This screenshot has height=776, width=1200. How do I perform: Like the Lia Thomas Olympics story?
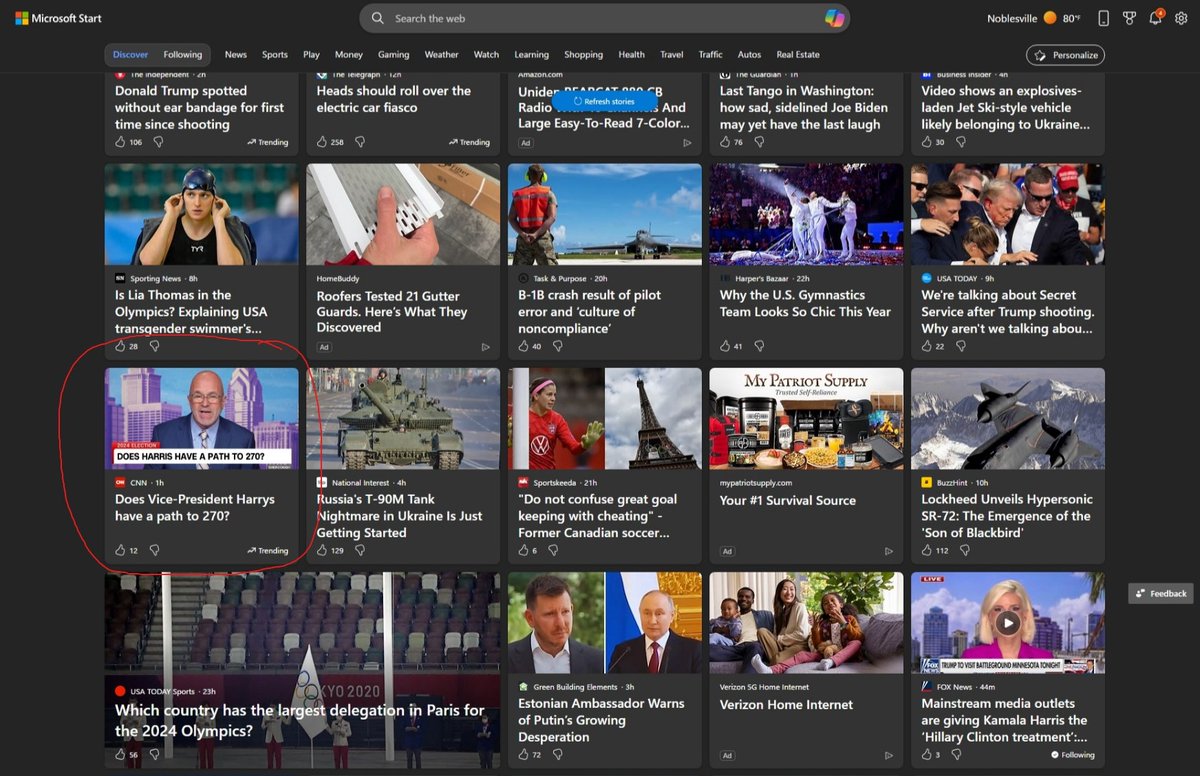click(121, 346)
